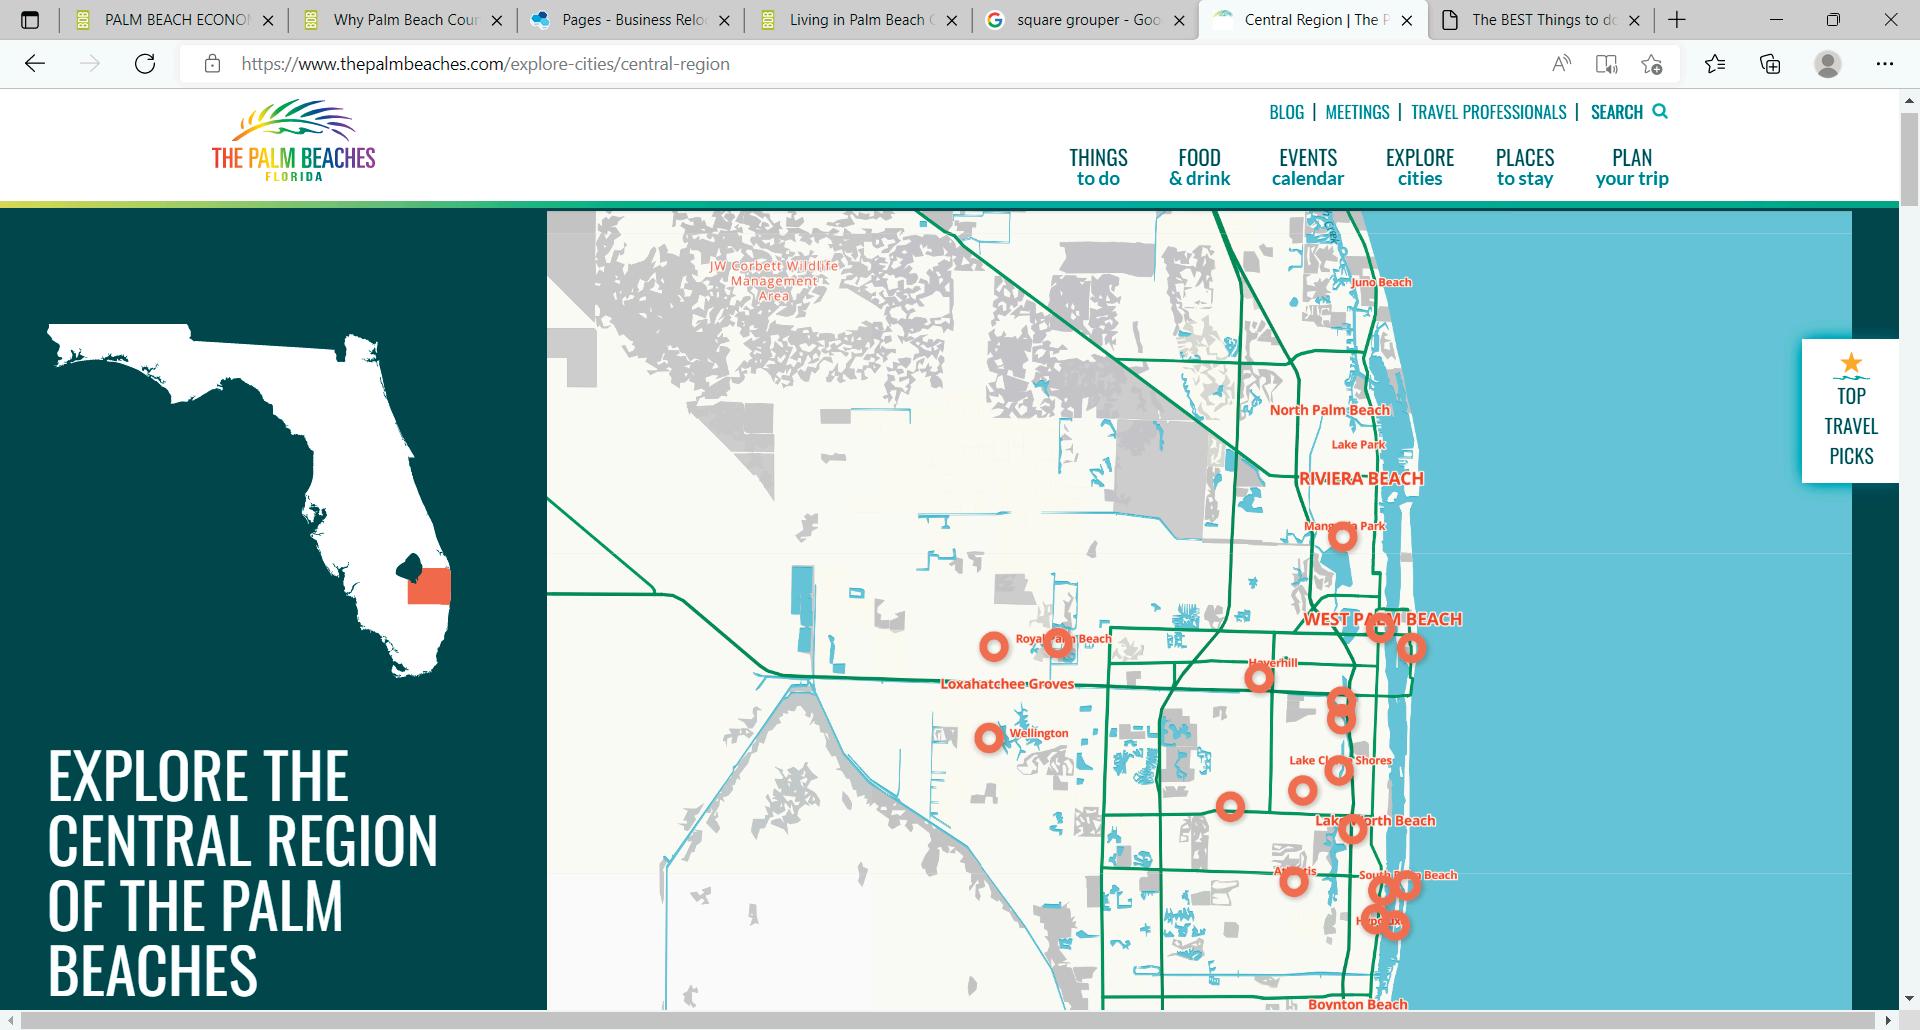Select the Wellington map marker
This screenshot has width=1920, height=1030.
coord(989,738)
